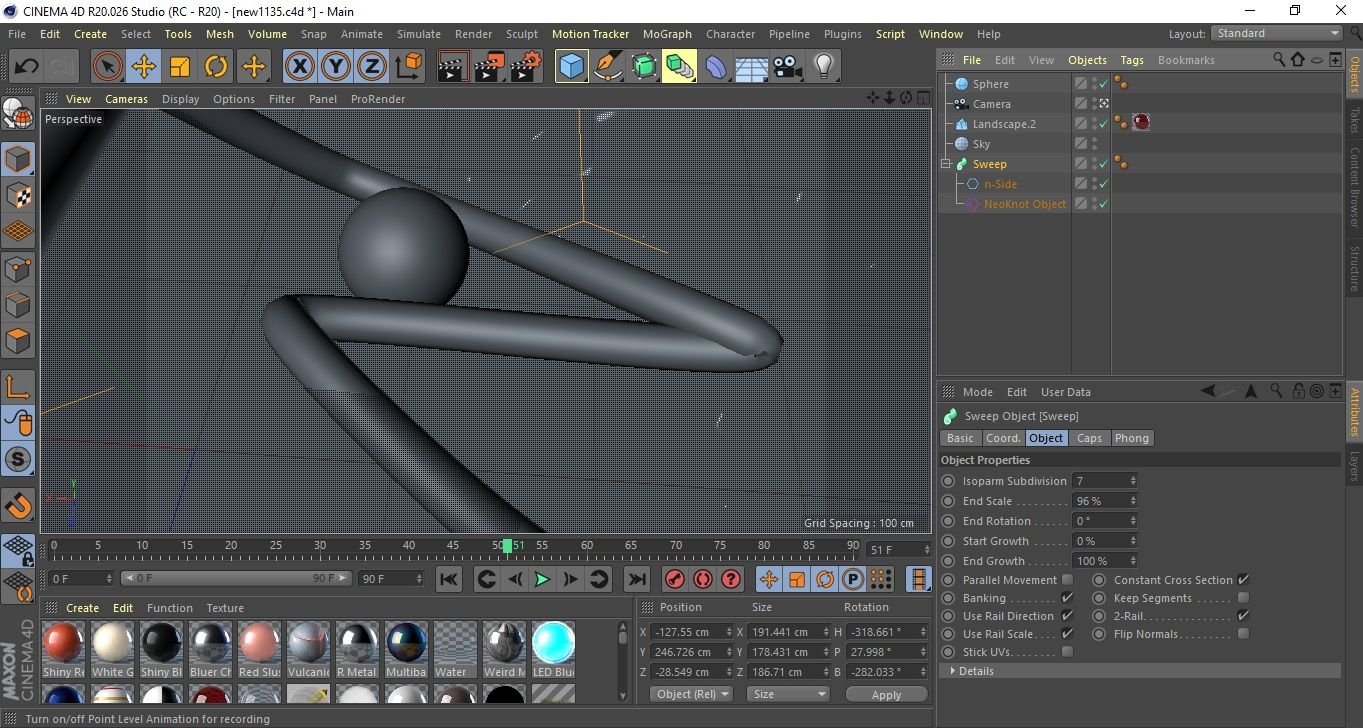
Task: Open viewport Cameras menu
Action: [126, 99]
